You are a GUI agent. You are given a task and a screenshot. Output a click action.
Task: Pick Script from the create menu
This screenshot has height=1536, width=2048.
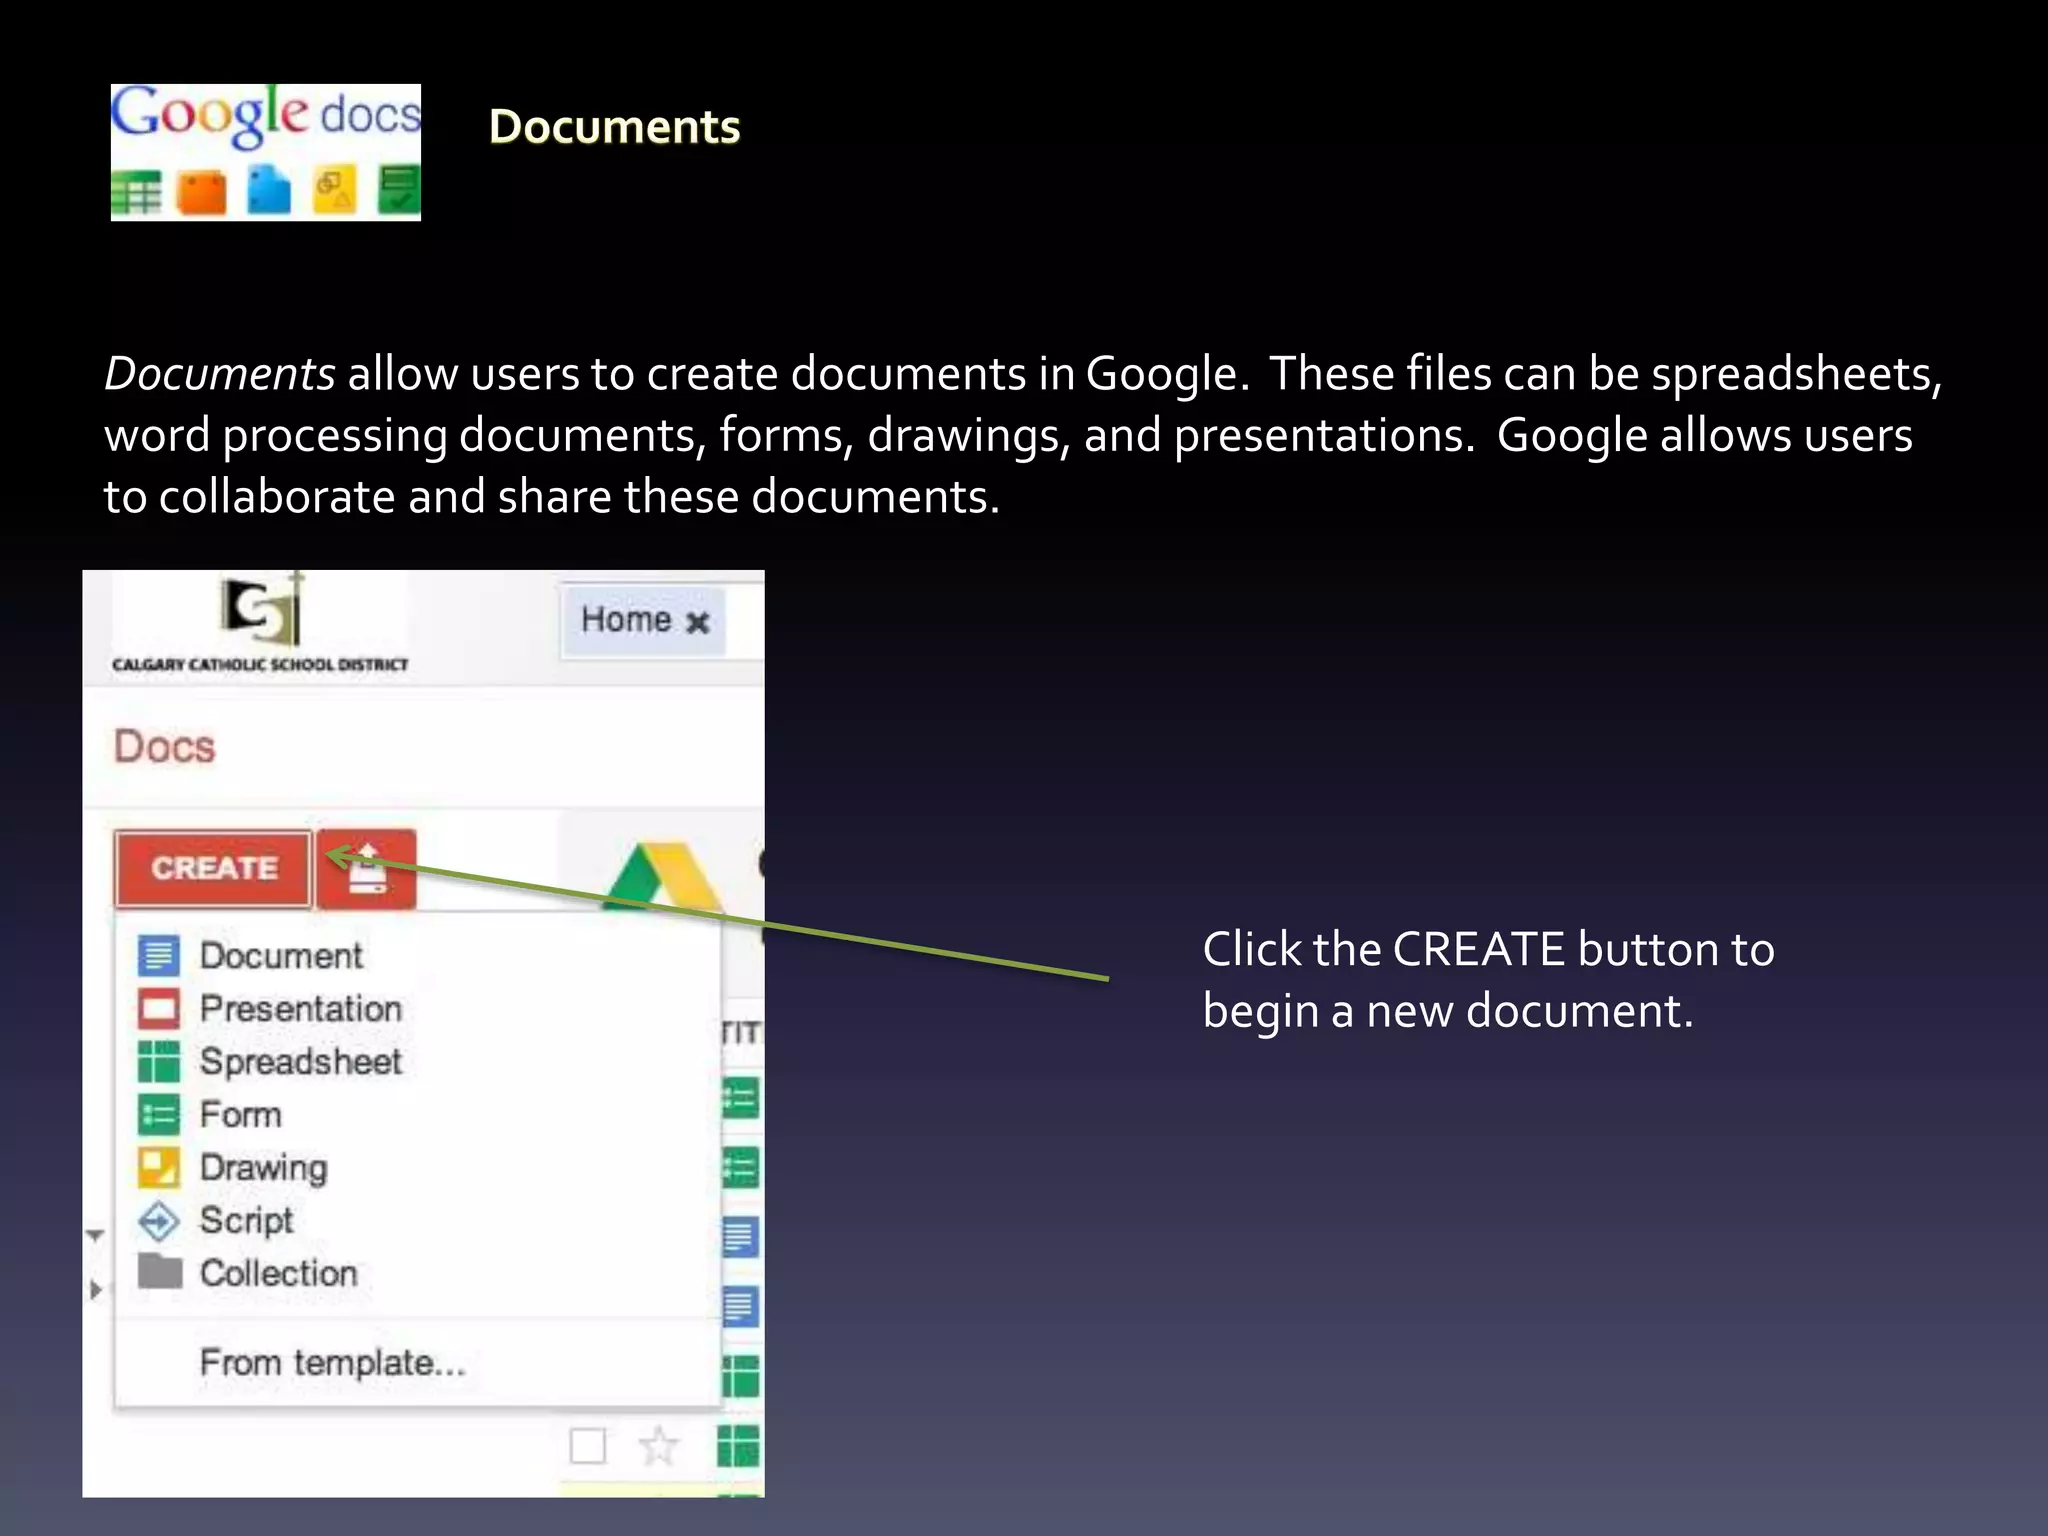tap(246, 1220)
